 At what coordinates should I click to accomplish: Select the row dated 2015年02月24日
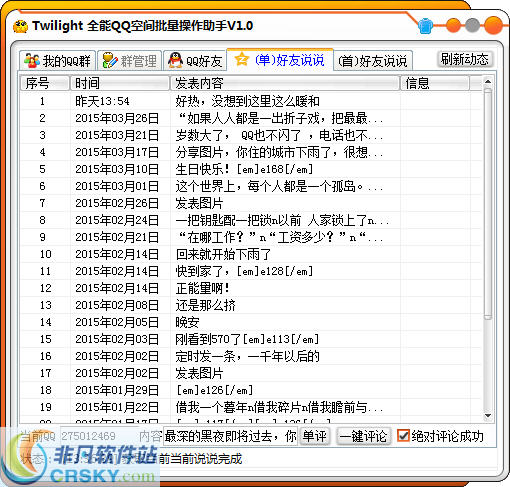point(251,220)
